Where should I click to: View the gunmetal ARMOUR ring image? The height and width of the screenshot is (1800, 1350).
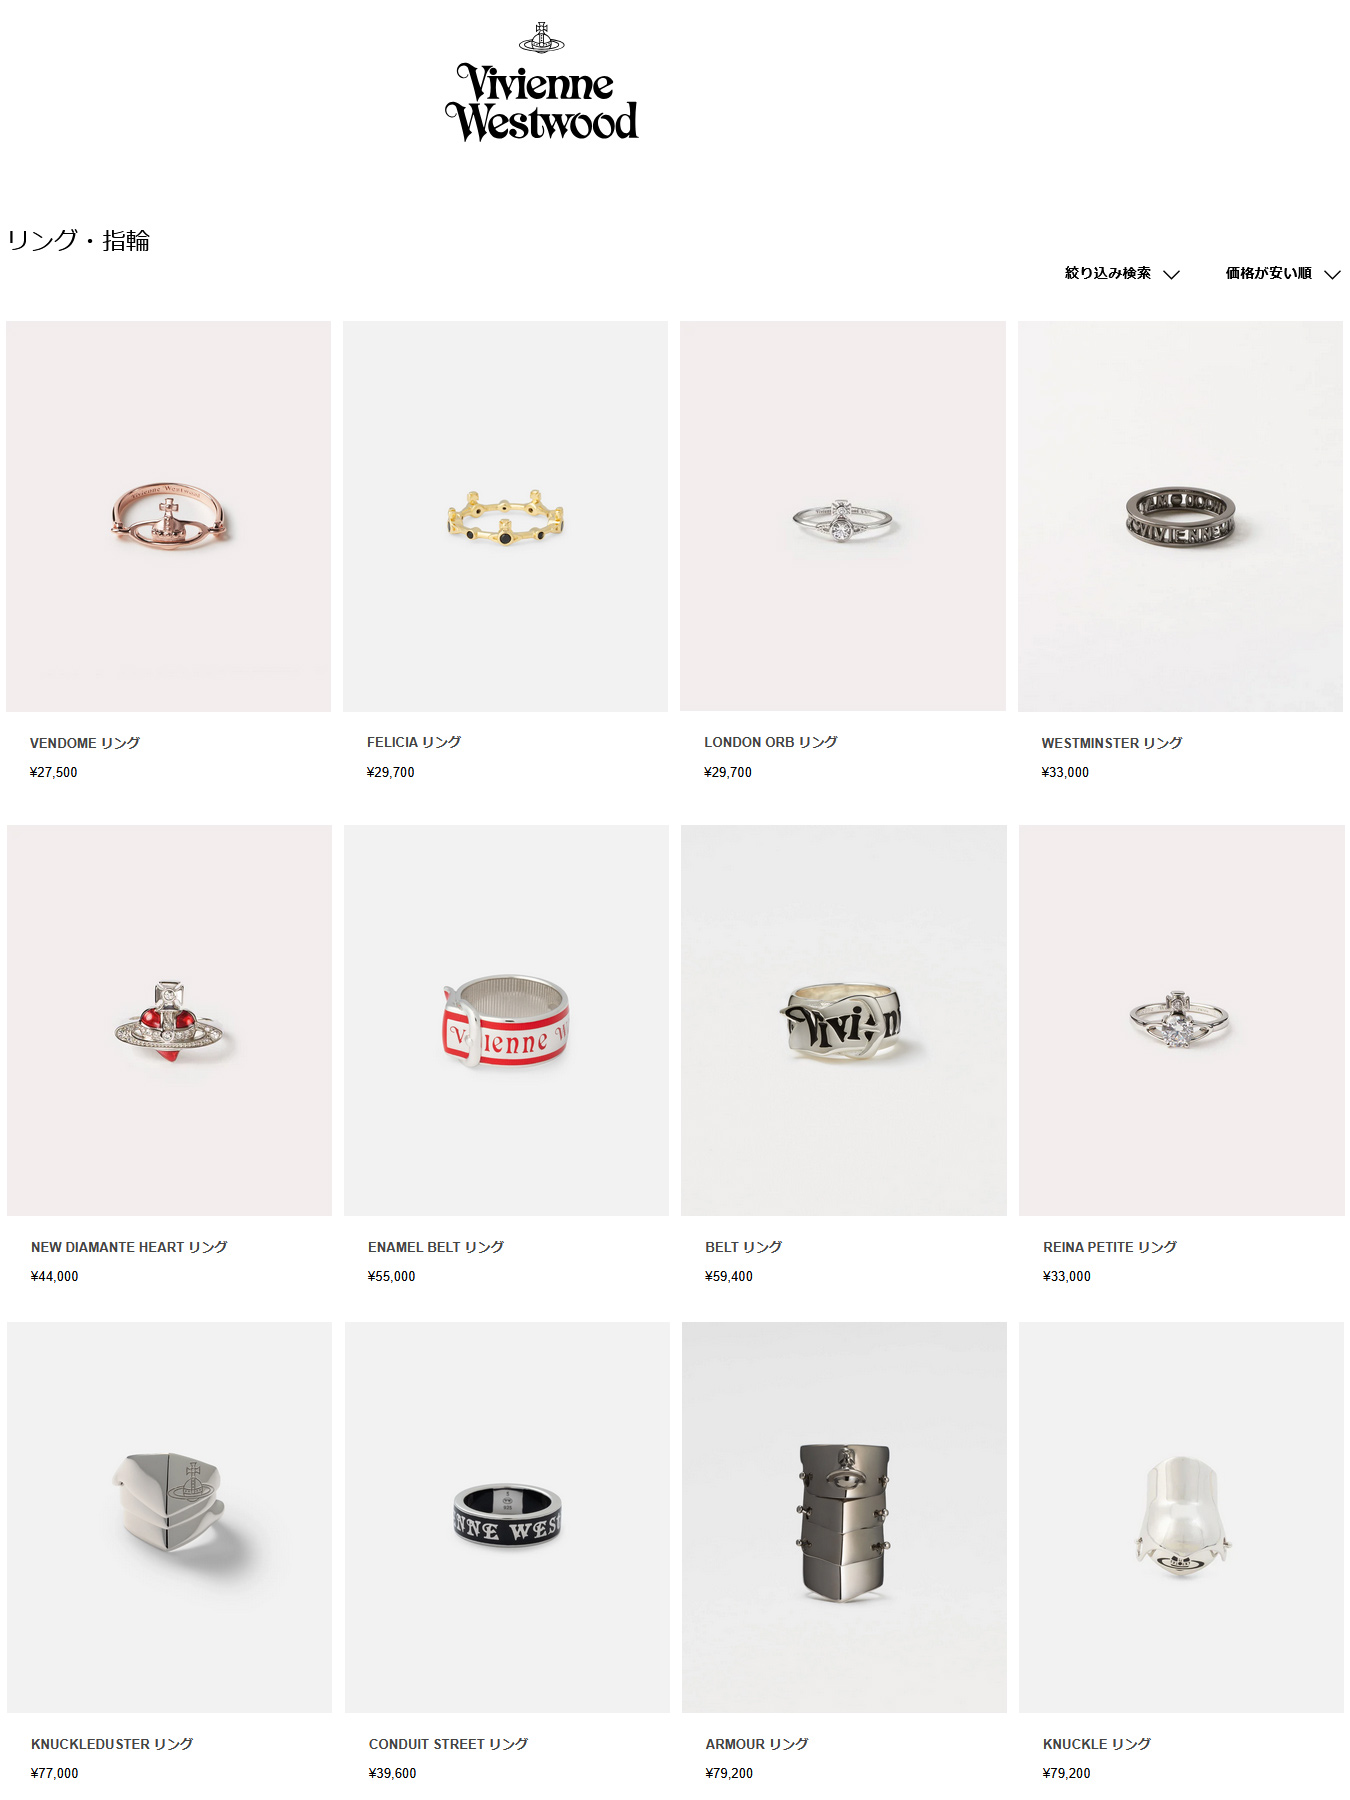pos(844,1517)
